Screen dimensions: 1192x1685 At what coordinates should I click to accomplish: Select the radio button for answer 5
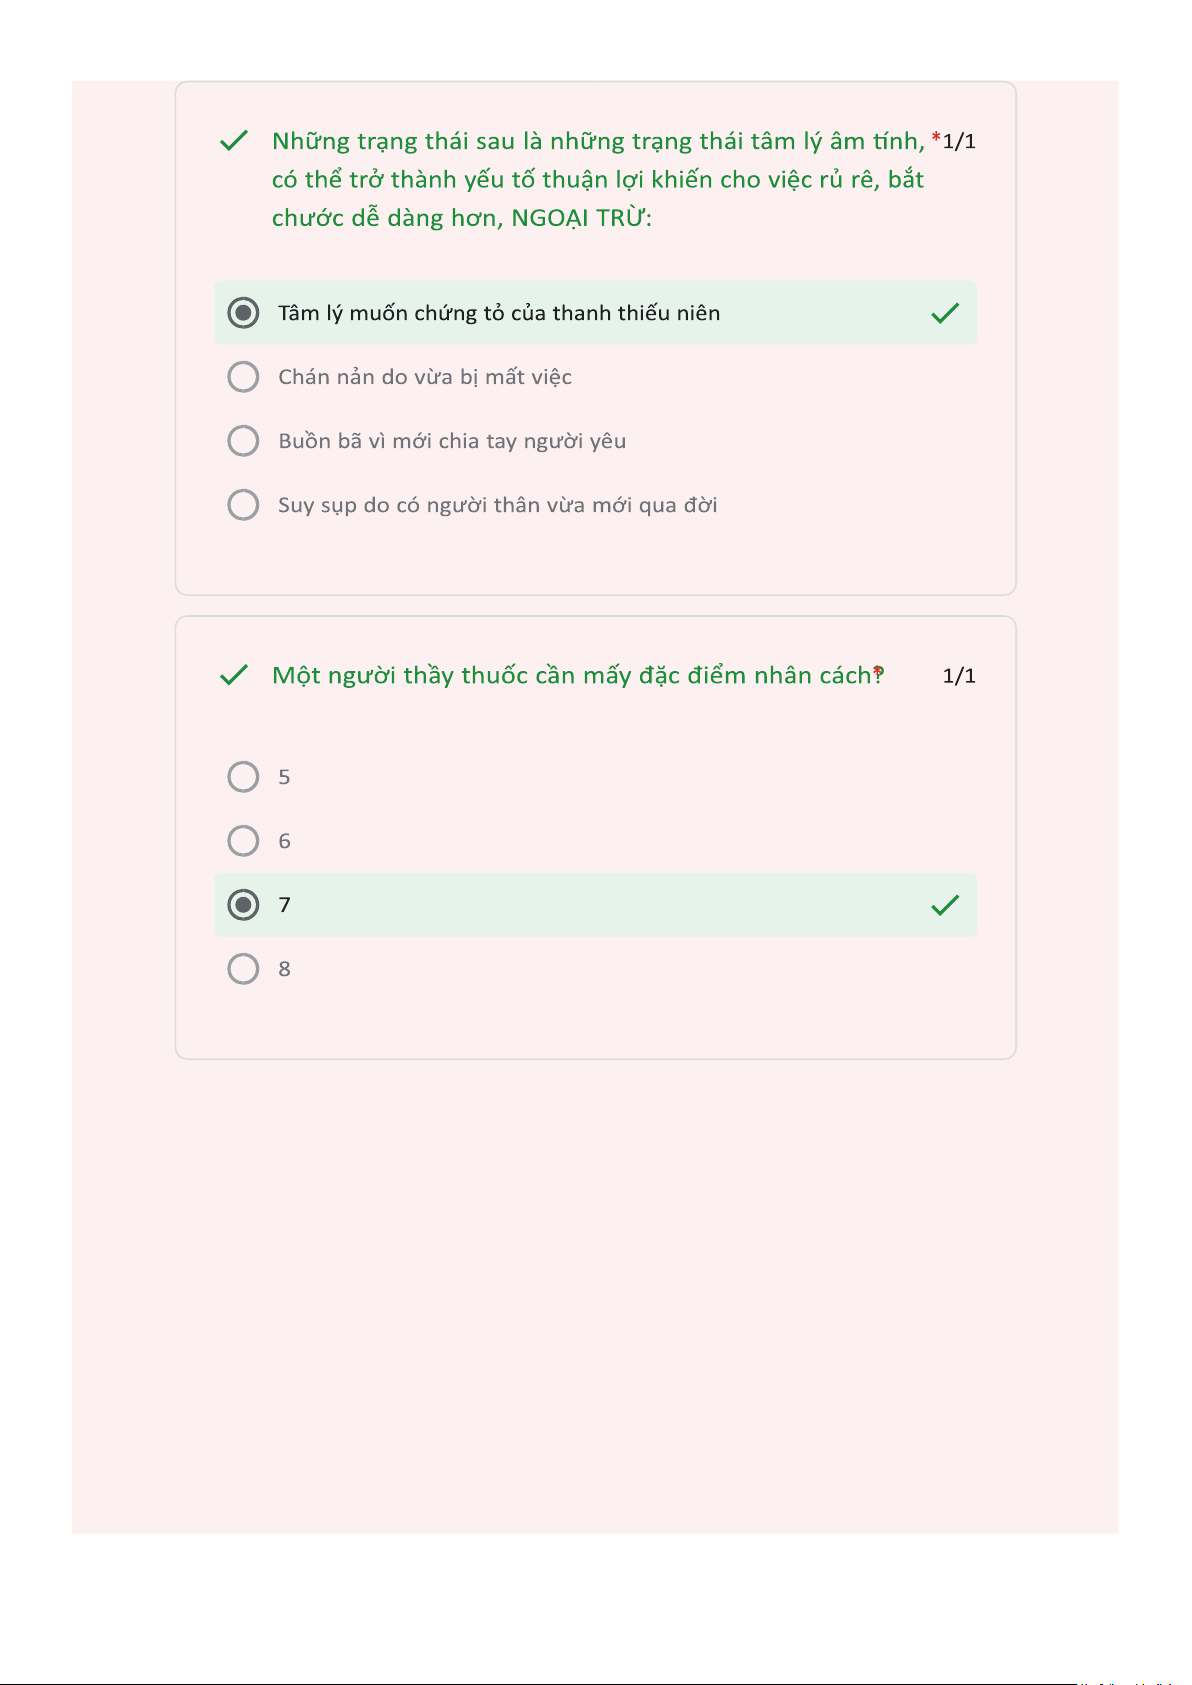pyautogui.click(x=243, y=777)
